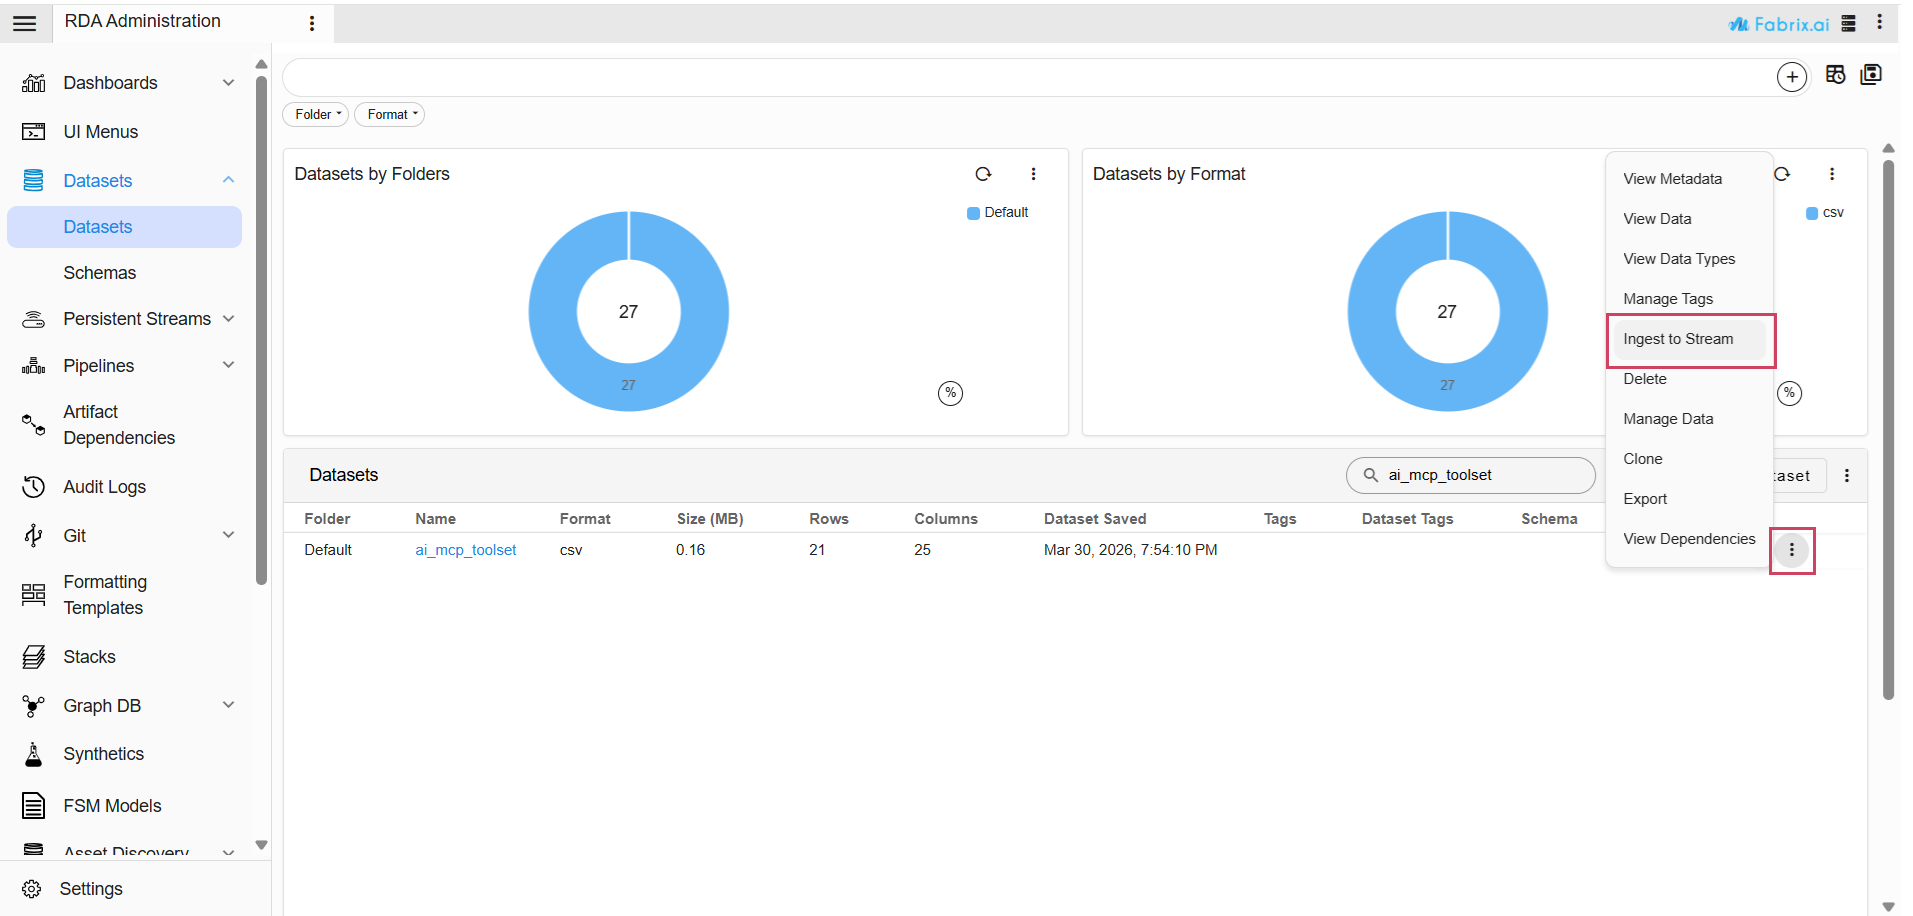This screenshot has width=1913, height=916.
Task: Toggle percent view in Datasets by Format
Action: [1789, 393]
